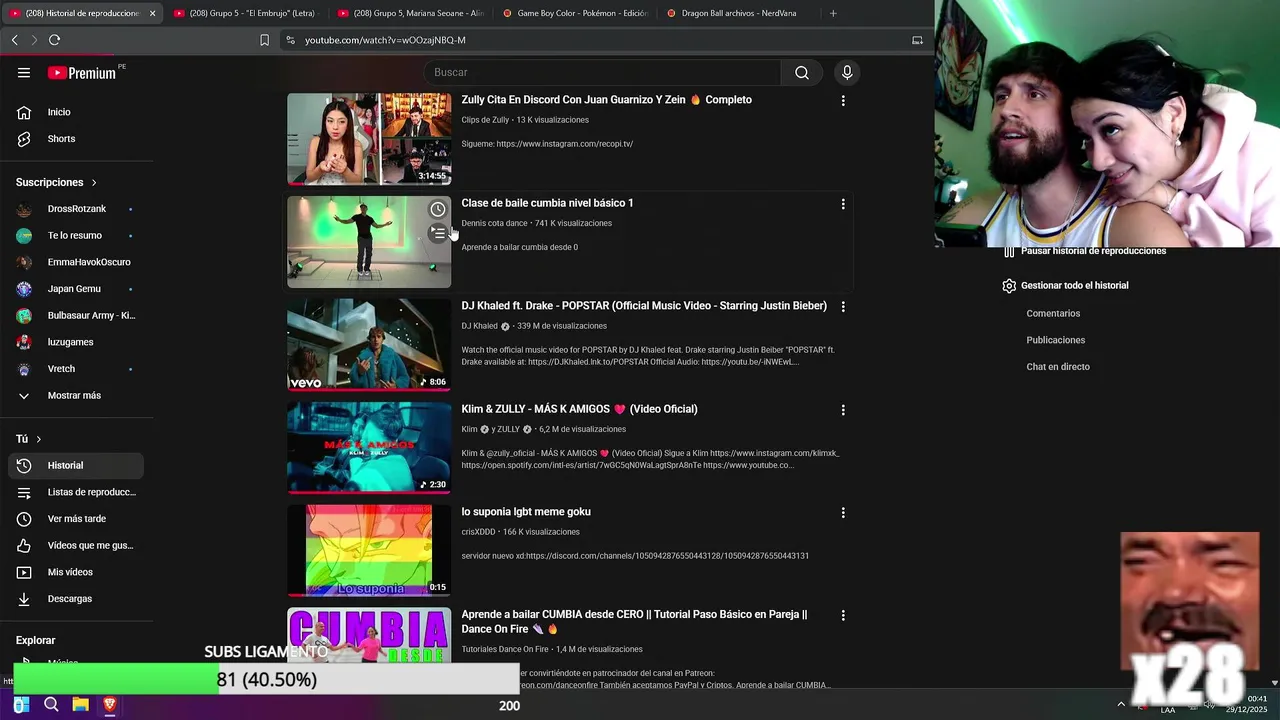
Task: Add cumbia class video to queue icon
Action: coord(438,233)
